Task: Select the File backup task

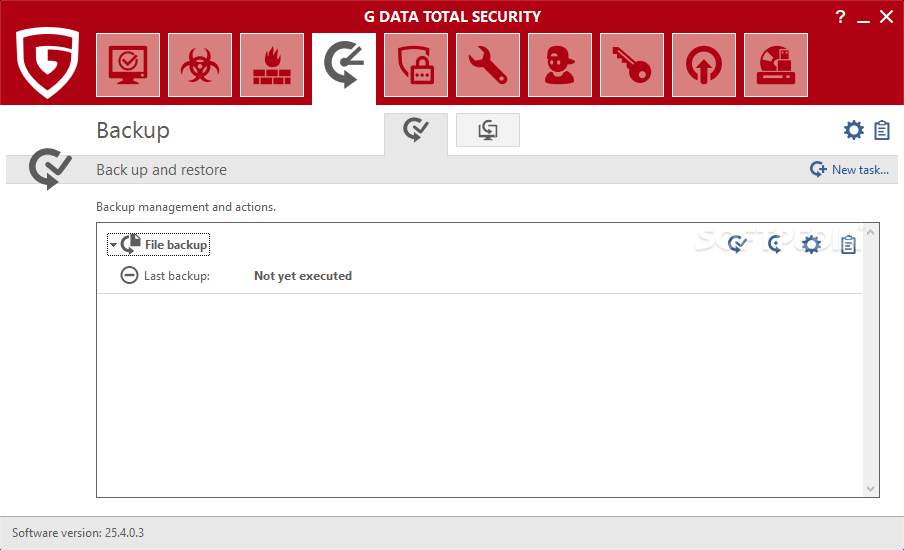Action: point(159,244)
